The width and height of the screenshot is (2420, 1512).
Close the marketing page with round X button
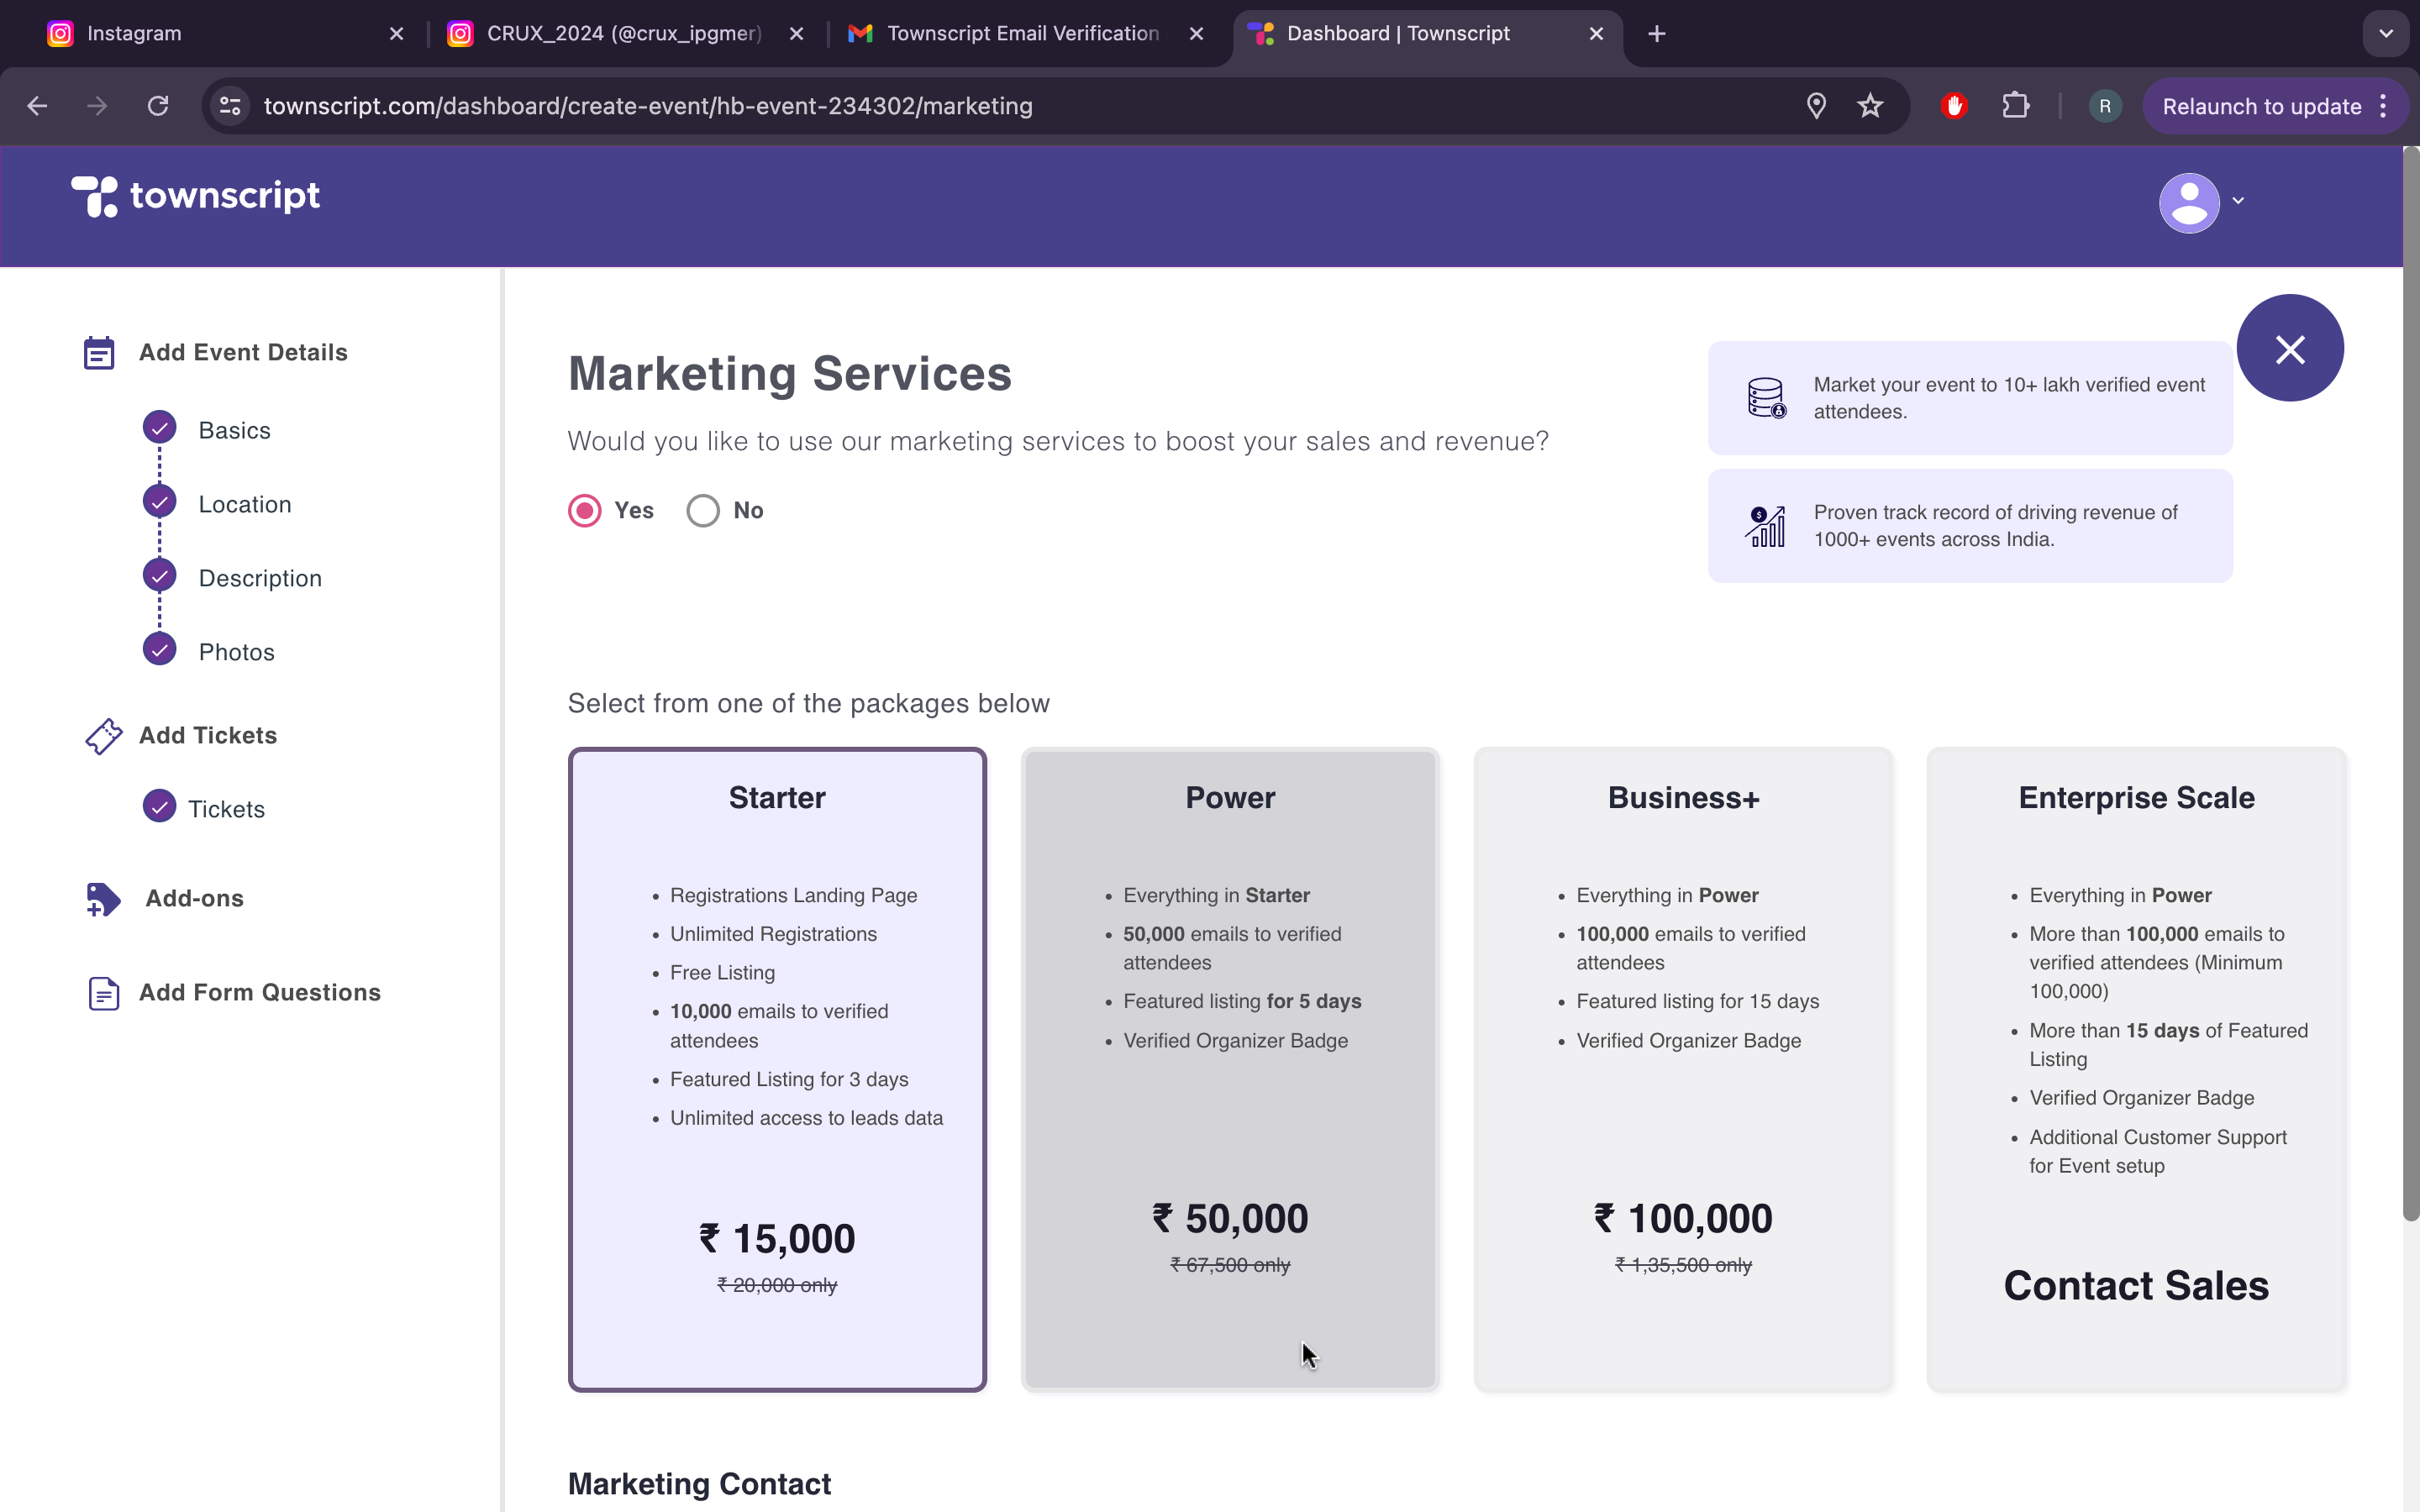click(2289, 349)
